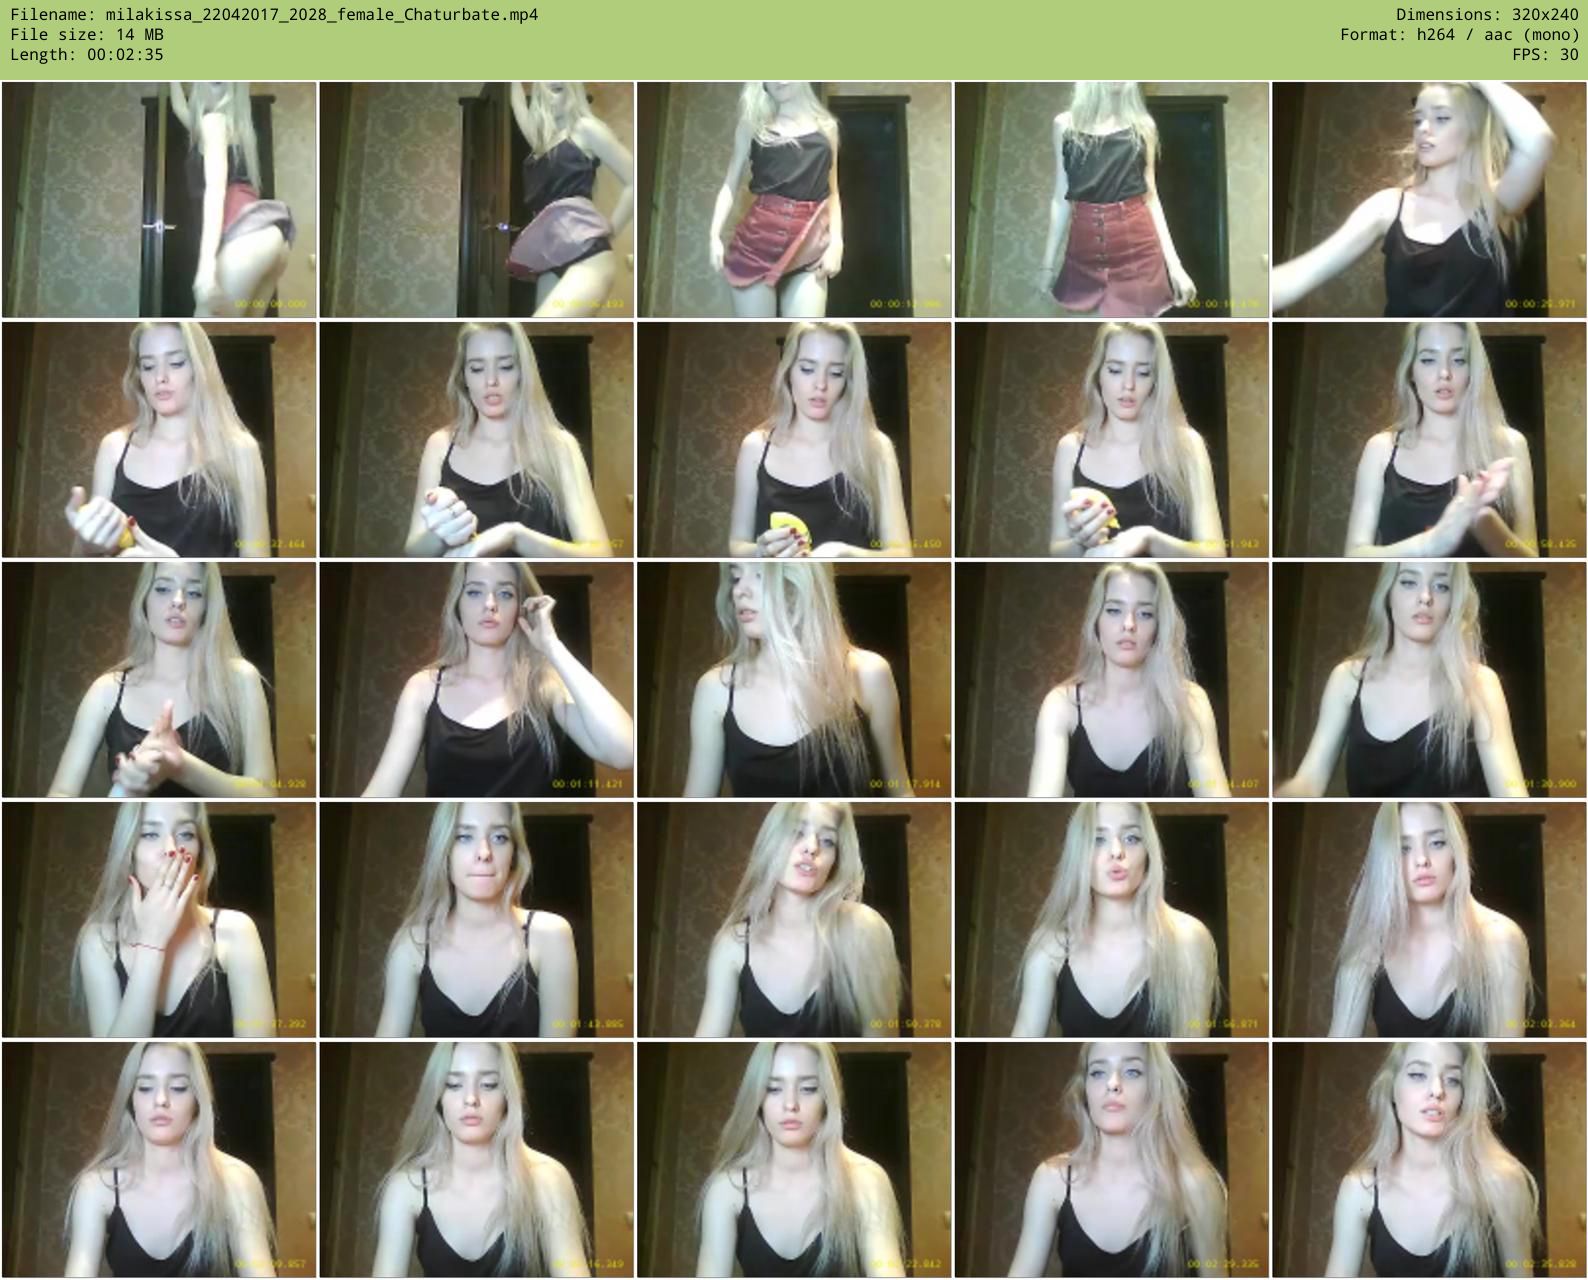This screenshot has height=1280, width=1588.
Task: Click the final thumbnail in the bottom row
Action: (1429, 1159)
